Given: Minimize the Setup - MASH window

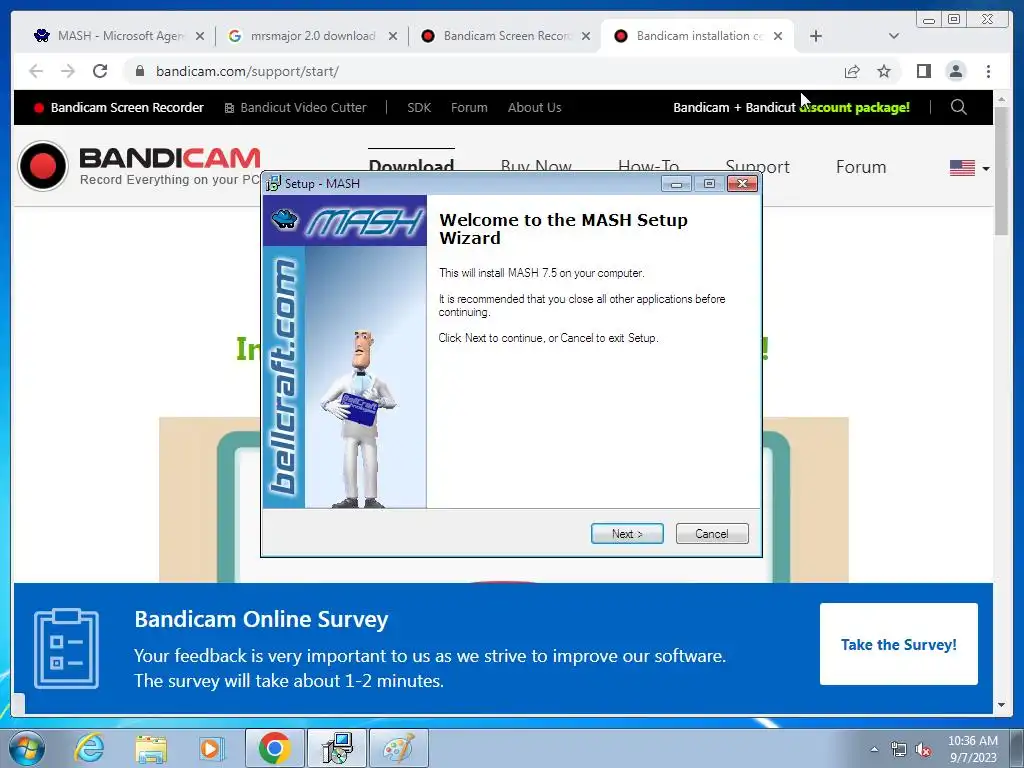Looking at the screenshot, I should [677, 184].
